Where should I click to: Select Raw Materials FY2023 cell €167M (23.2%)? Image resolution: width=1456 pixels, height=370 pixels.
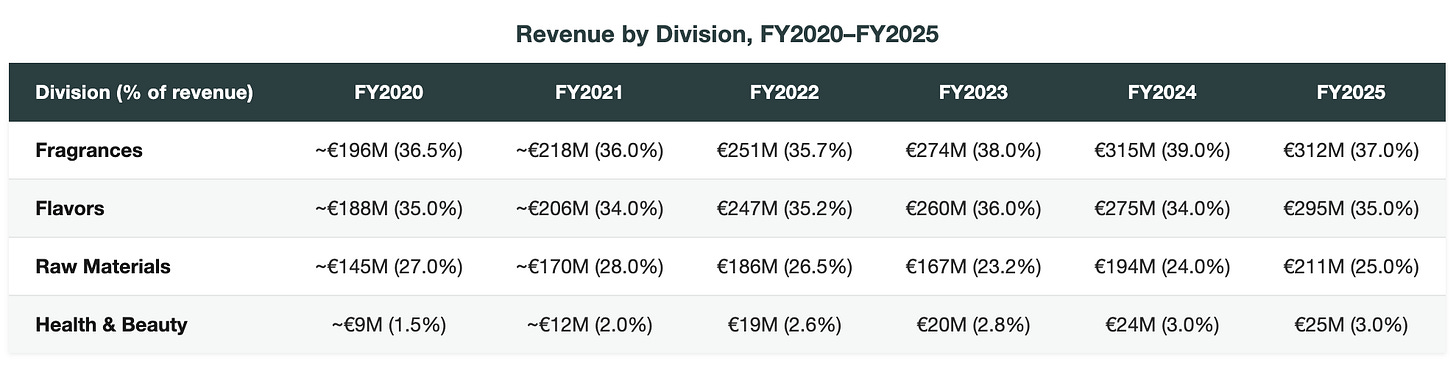(973, 267)
